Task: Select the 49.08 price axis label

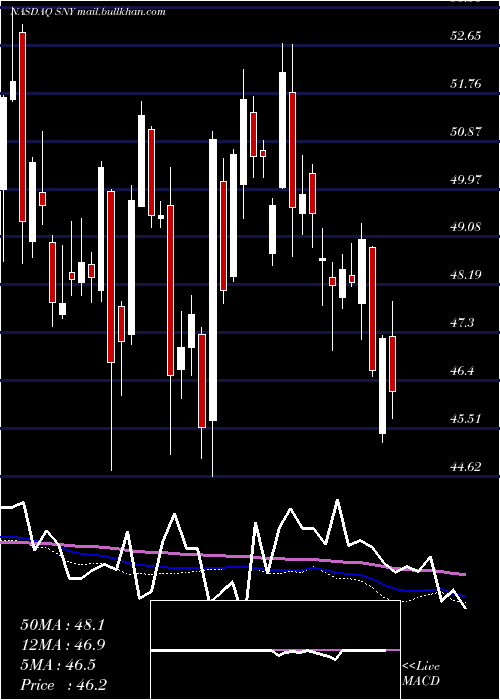Action: [466, 227]
